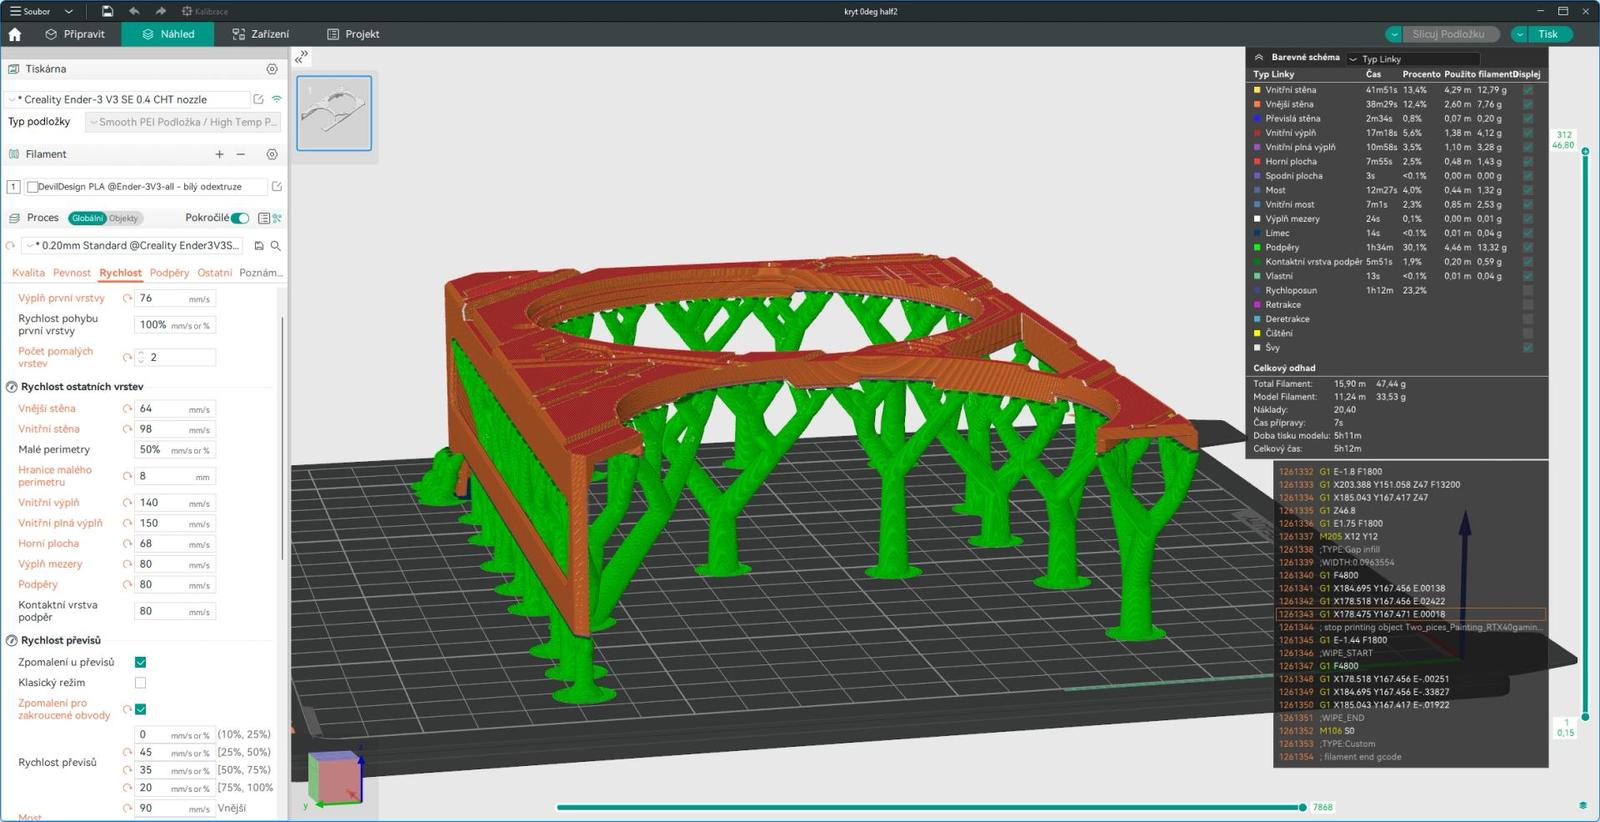This screenshot has width=1600, height=822.
Task: Click the vertical layer slider top handle
Action: (x=1585, y=152)
